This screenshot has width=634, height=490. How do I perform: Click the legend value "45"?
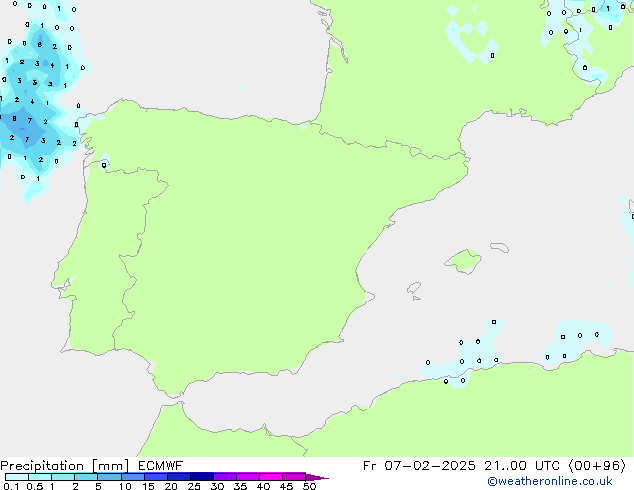[x=286, y=486]
